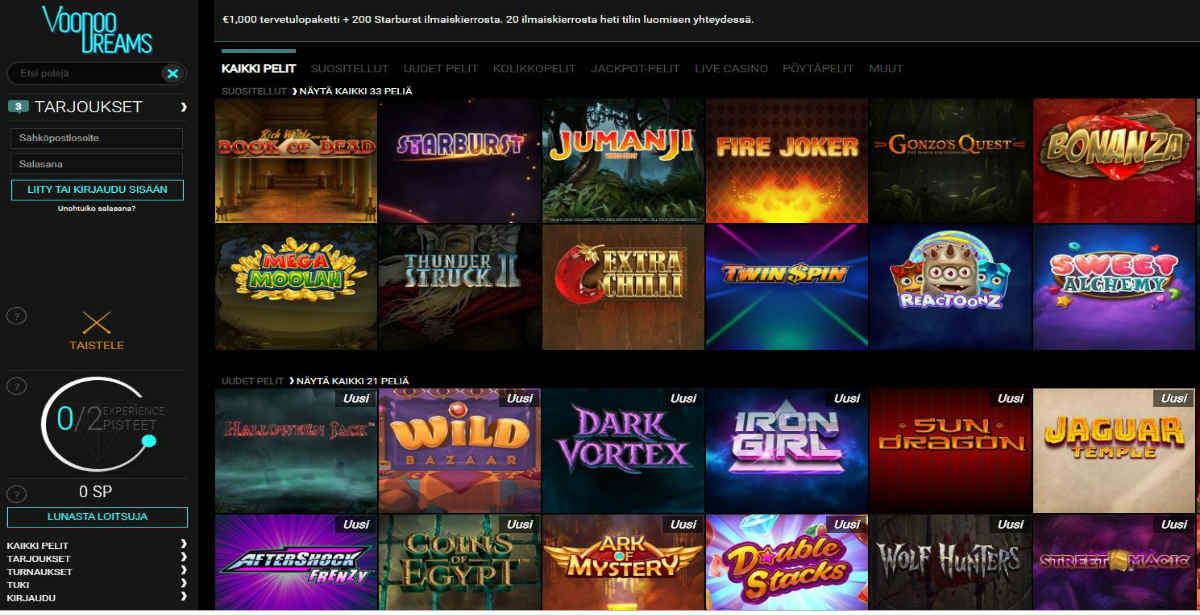Open the Iron Girl game

point(787,451)
